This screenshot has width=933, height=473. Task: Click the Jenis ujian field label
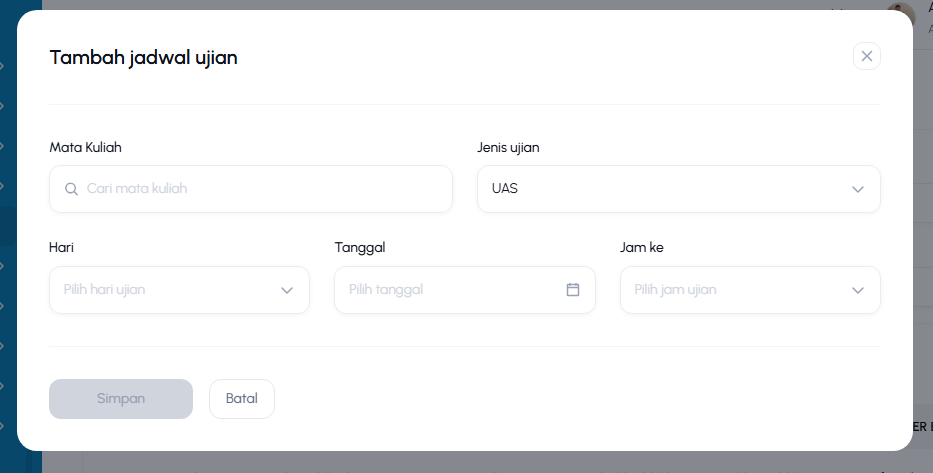pyautogui.click(x=508, y=148)
